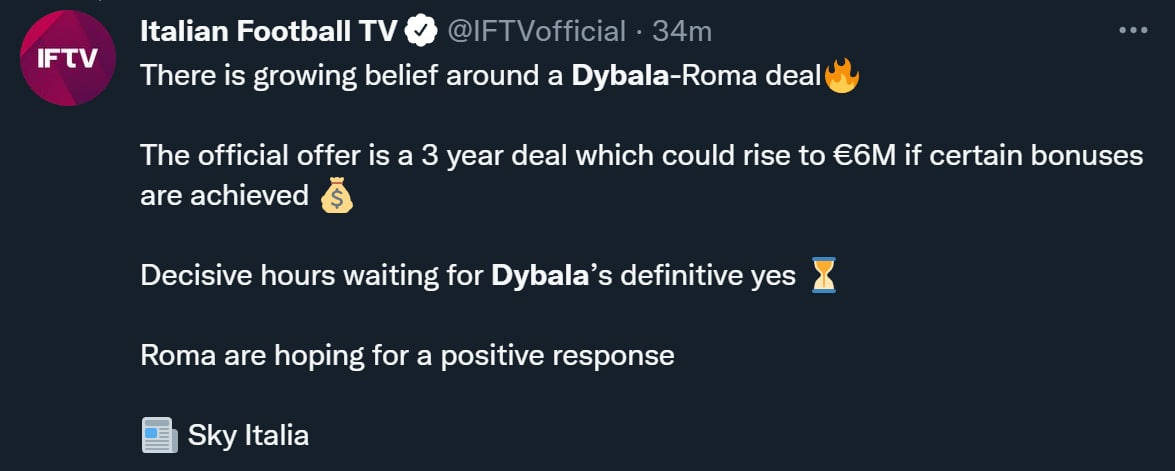1175x471 pixels.
Task: Click the Sky Italia source text
Action: click(x=248, y=436)
